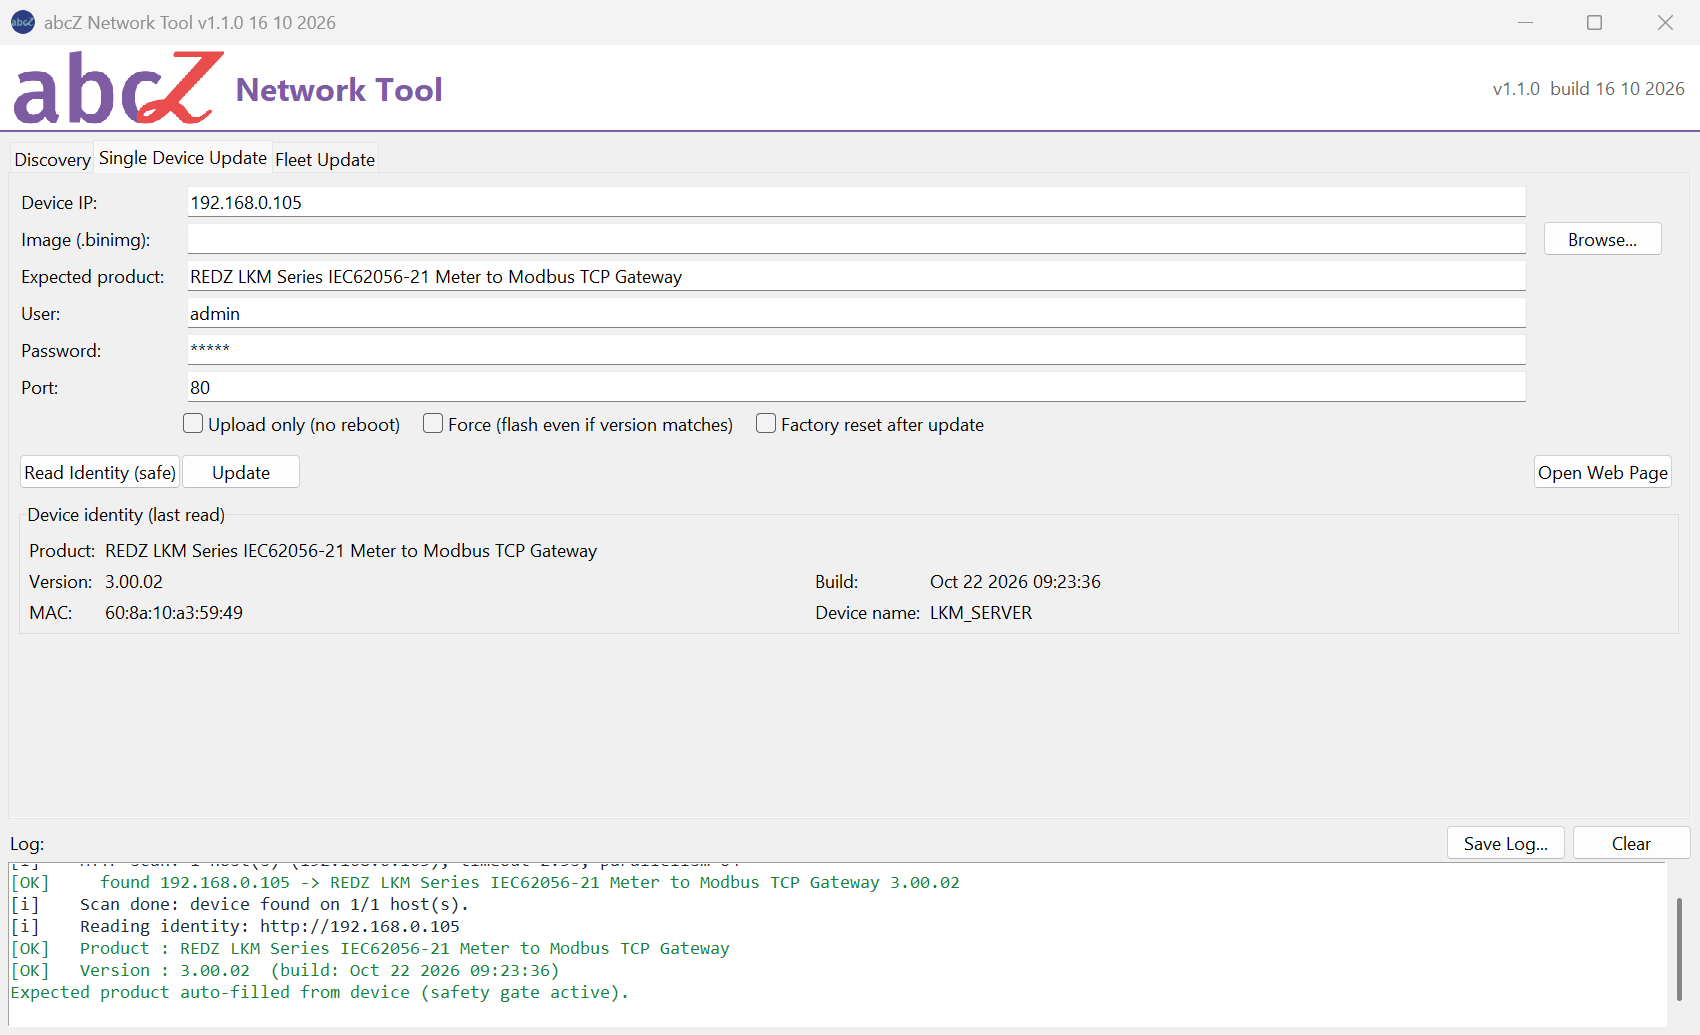Focus the Image (.binimg) path field
The height and width of the screenshot is (1035, 1700).
(856, 239)
